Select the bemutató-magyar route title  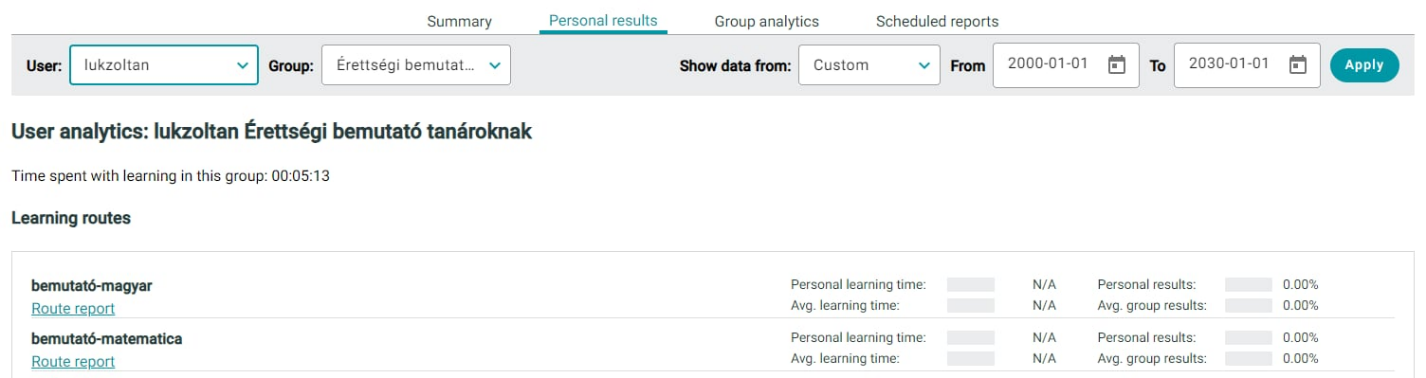(92, 286)
